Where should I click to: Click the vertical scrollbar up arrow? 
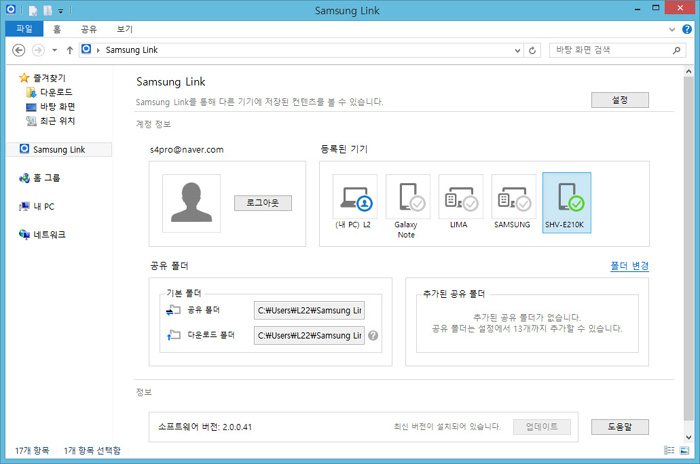click(x=688, y=71)
